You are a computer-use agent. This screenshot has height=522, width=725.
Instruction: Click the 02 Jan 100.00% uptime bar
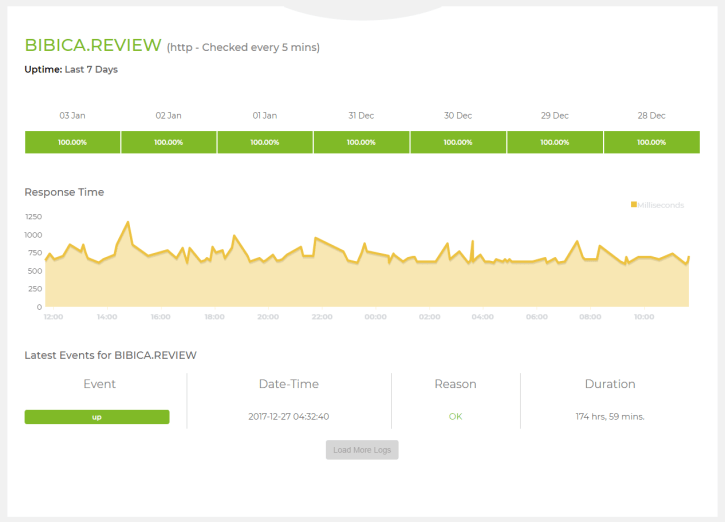pyautogui.click(x=168, y=142)
